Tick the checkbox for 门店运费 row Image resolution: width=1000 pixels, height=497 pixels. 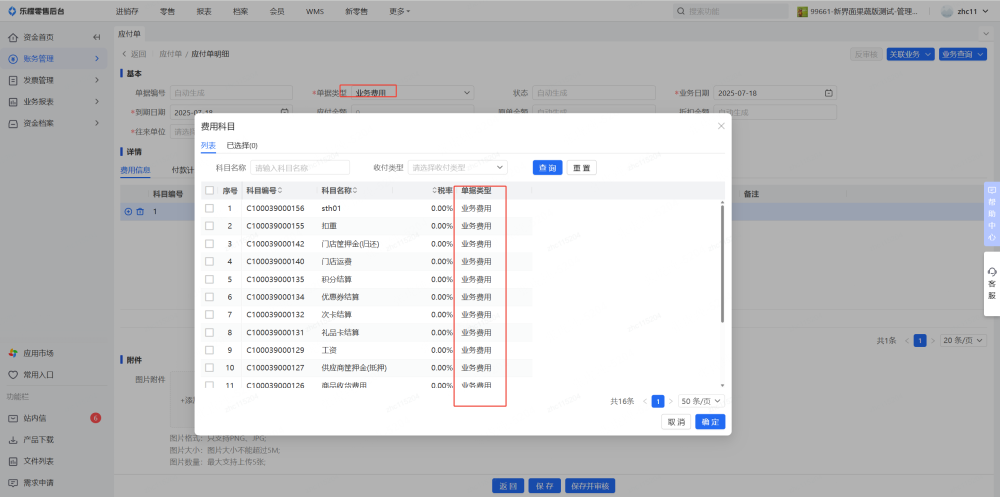[x=209, y=261]
